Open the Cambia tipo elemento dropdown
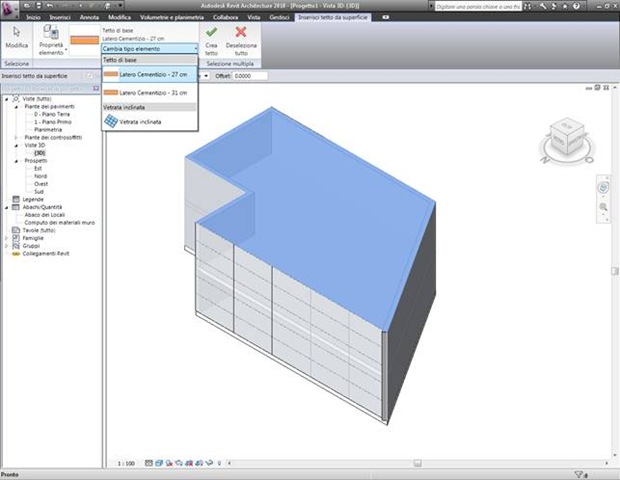 tap(149, 49)
